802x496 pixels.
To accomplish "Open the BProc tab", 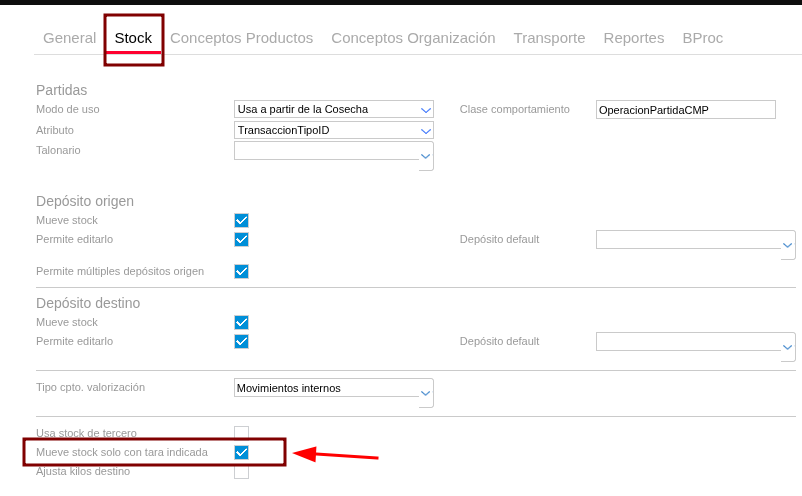I will (x=702, y=38).
